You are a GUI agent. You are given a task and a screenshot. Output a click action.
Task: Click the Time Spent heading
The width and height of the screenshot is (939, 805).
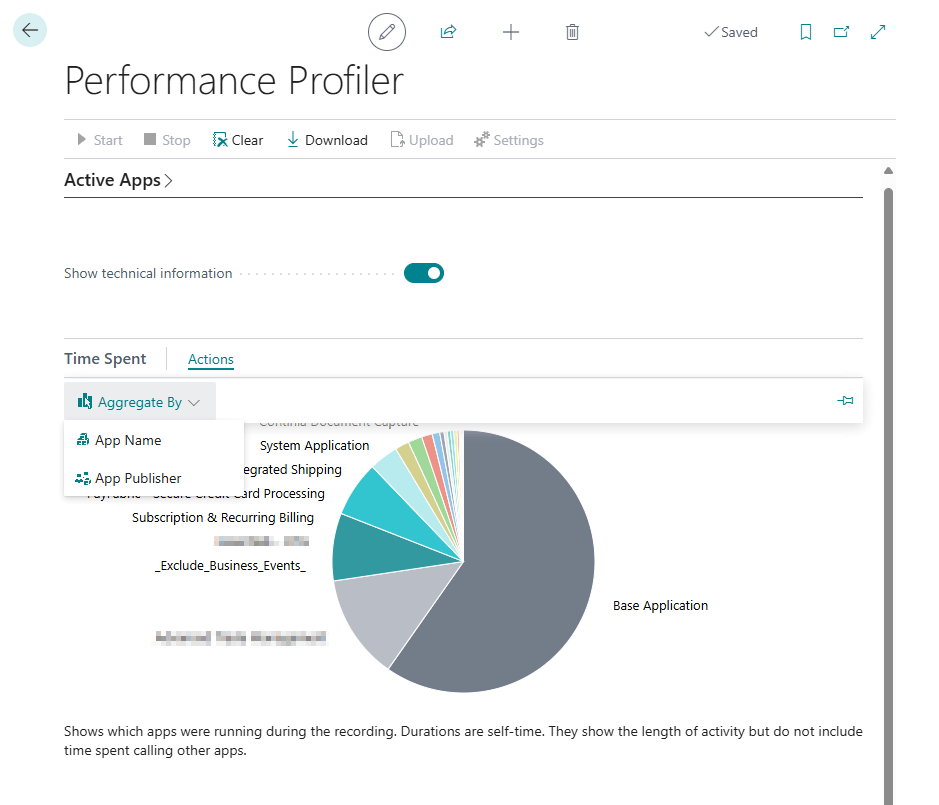tap(105, 359)
